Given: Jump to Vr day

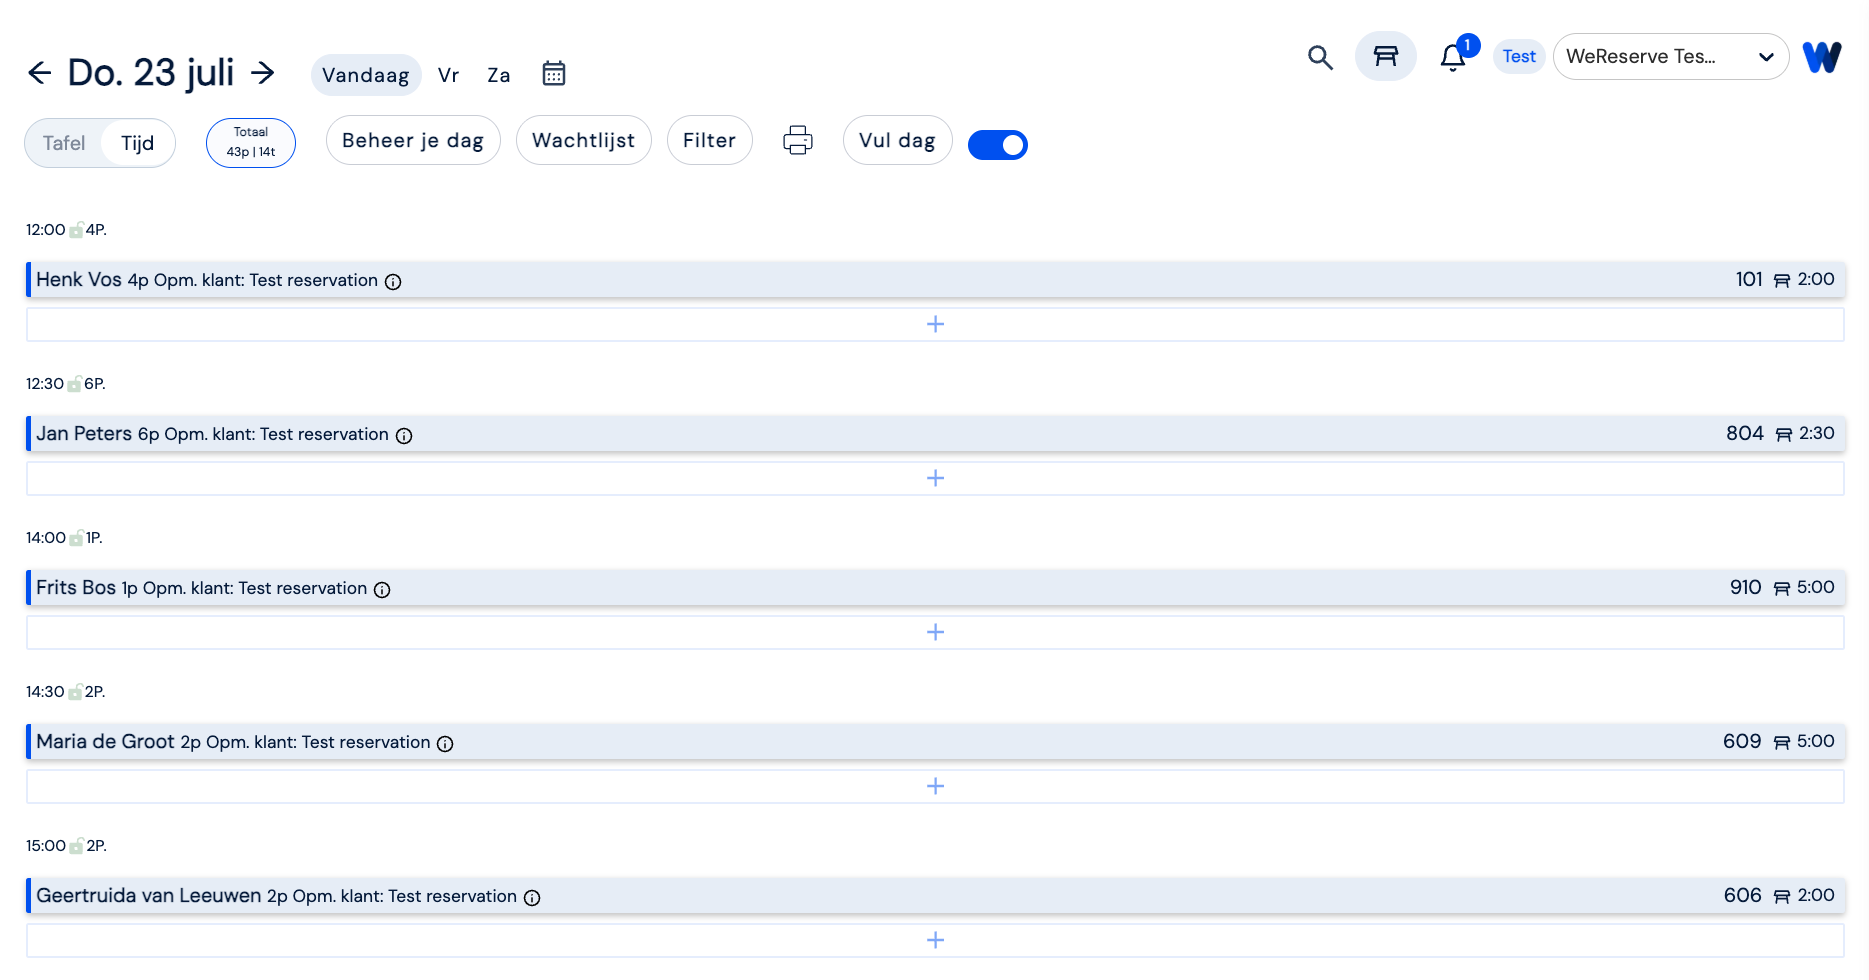Looking at the screenshot, I should click(x=448, y=75).
